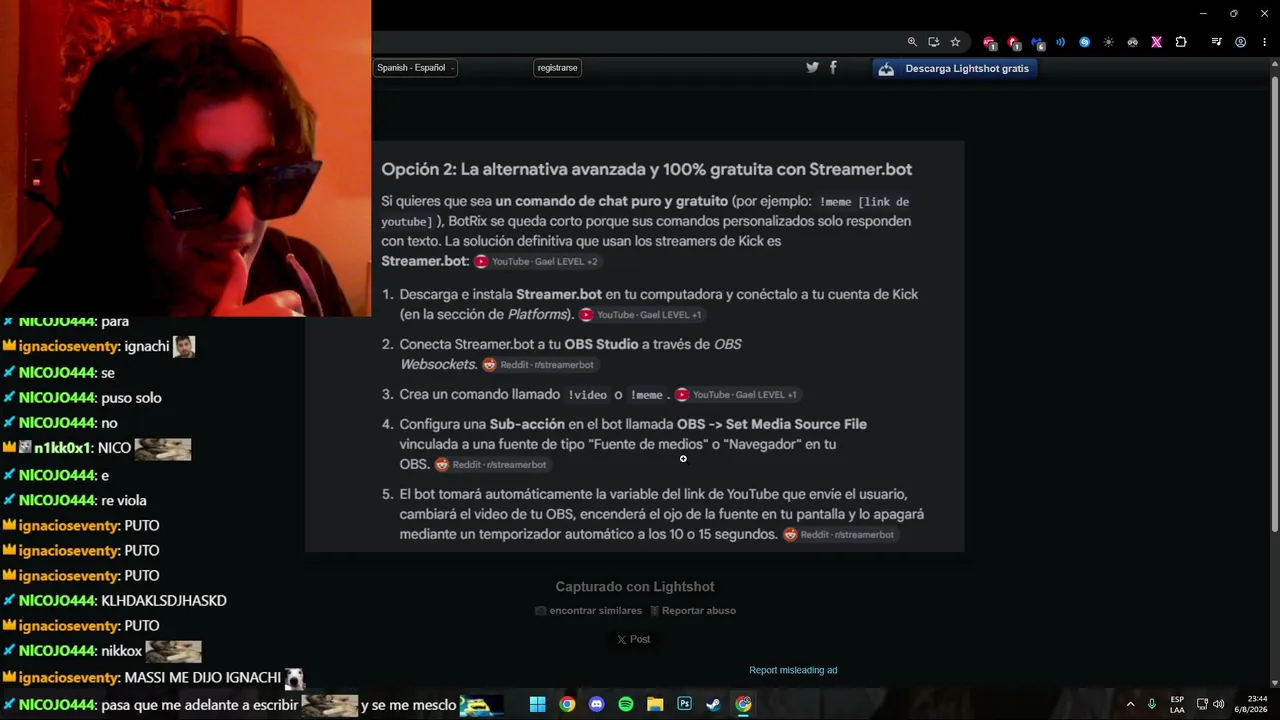Image resolution: width=1280 pixels, height=720 pixels.
Task: Open Steam from the taskbar
Action: pyautogui.click(x=713, y=704)
